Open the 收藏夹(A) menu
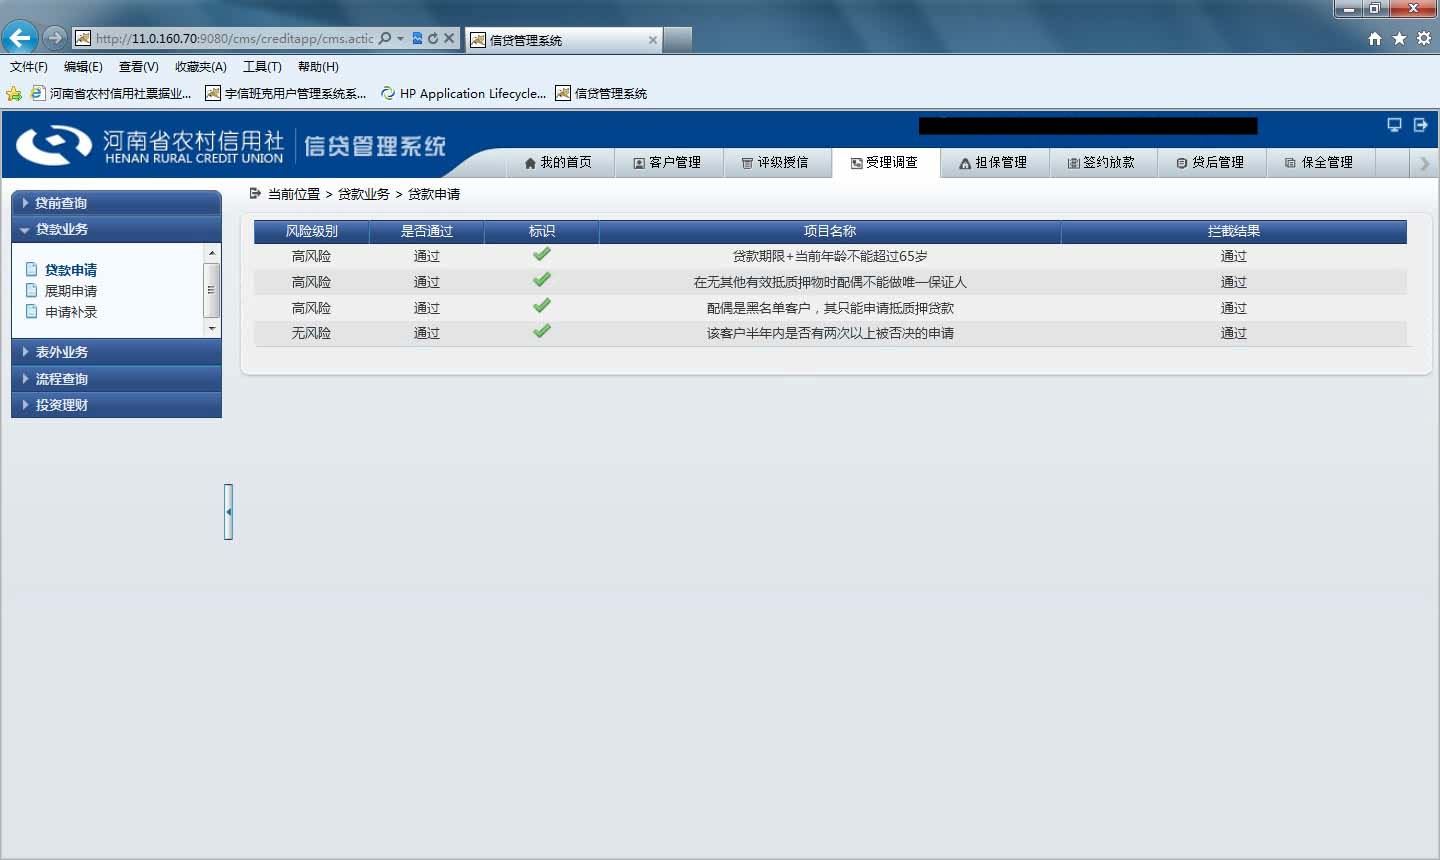Viewport: 1440px width, 860px height. point(201,67)
